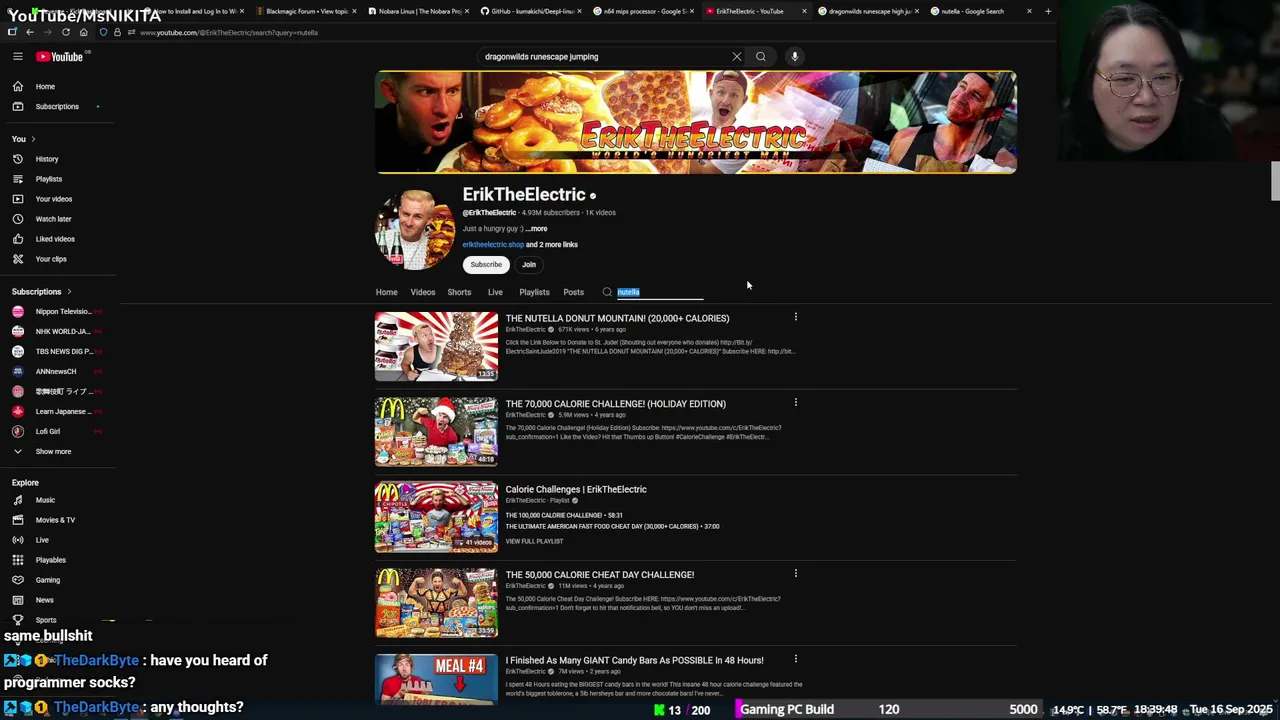Click the ErikTheElectric channel avatar
The height and width of the screenshot is (720, 1280).
click(x=414, y=229)
